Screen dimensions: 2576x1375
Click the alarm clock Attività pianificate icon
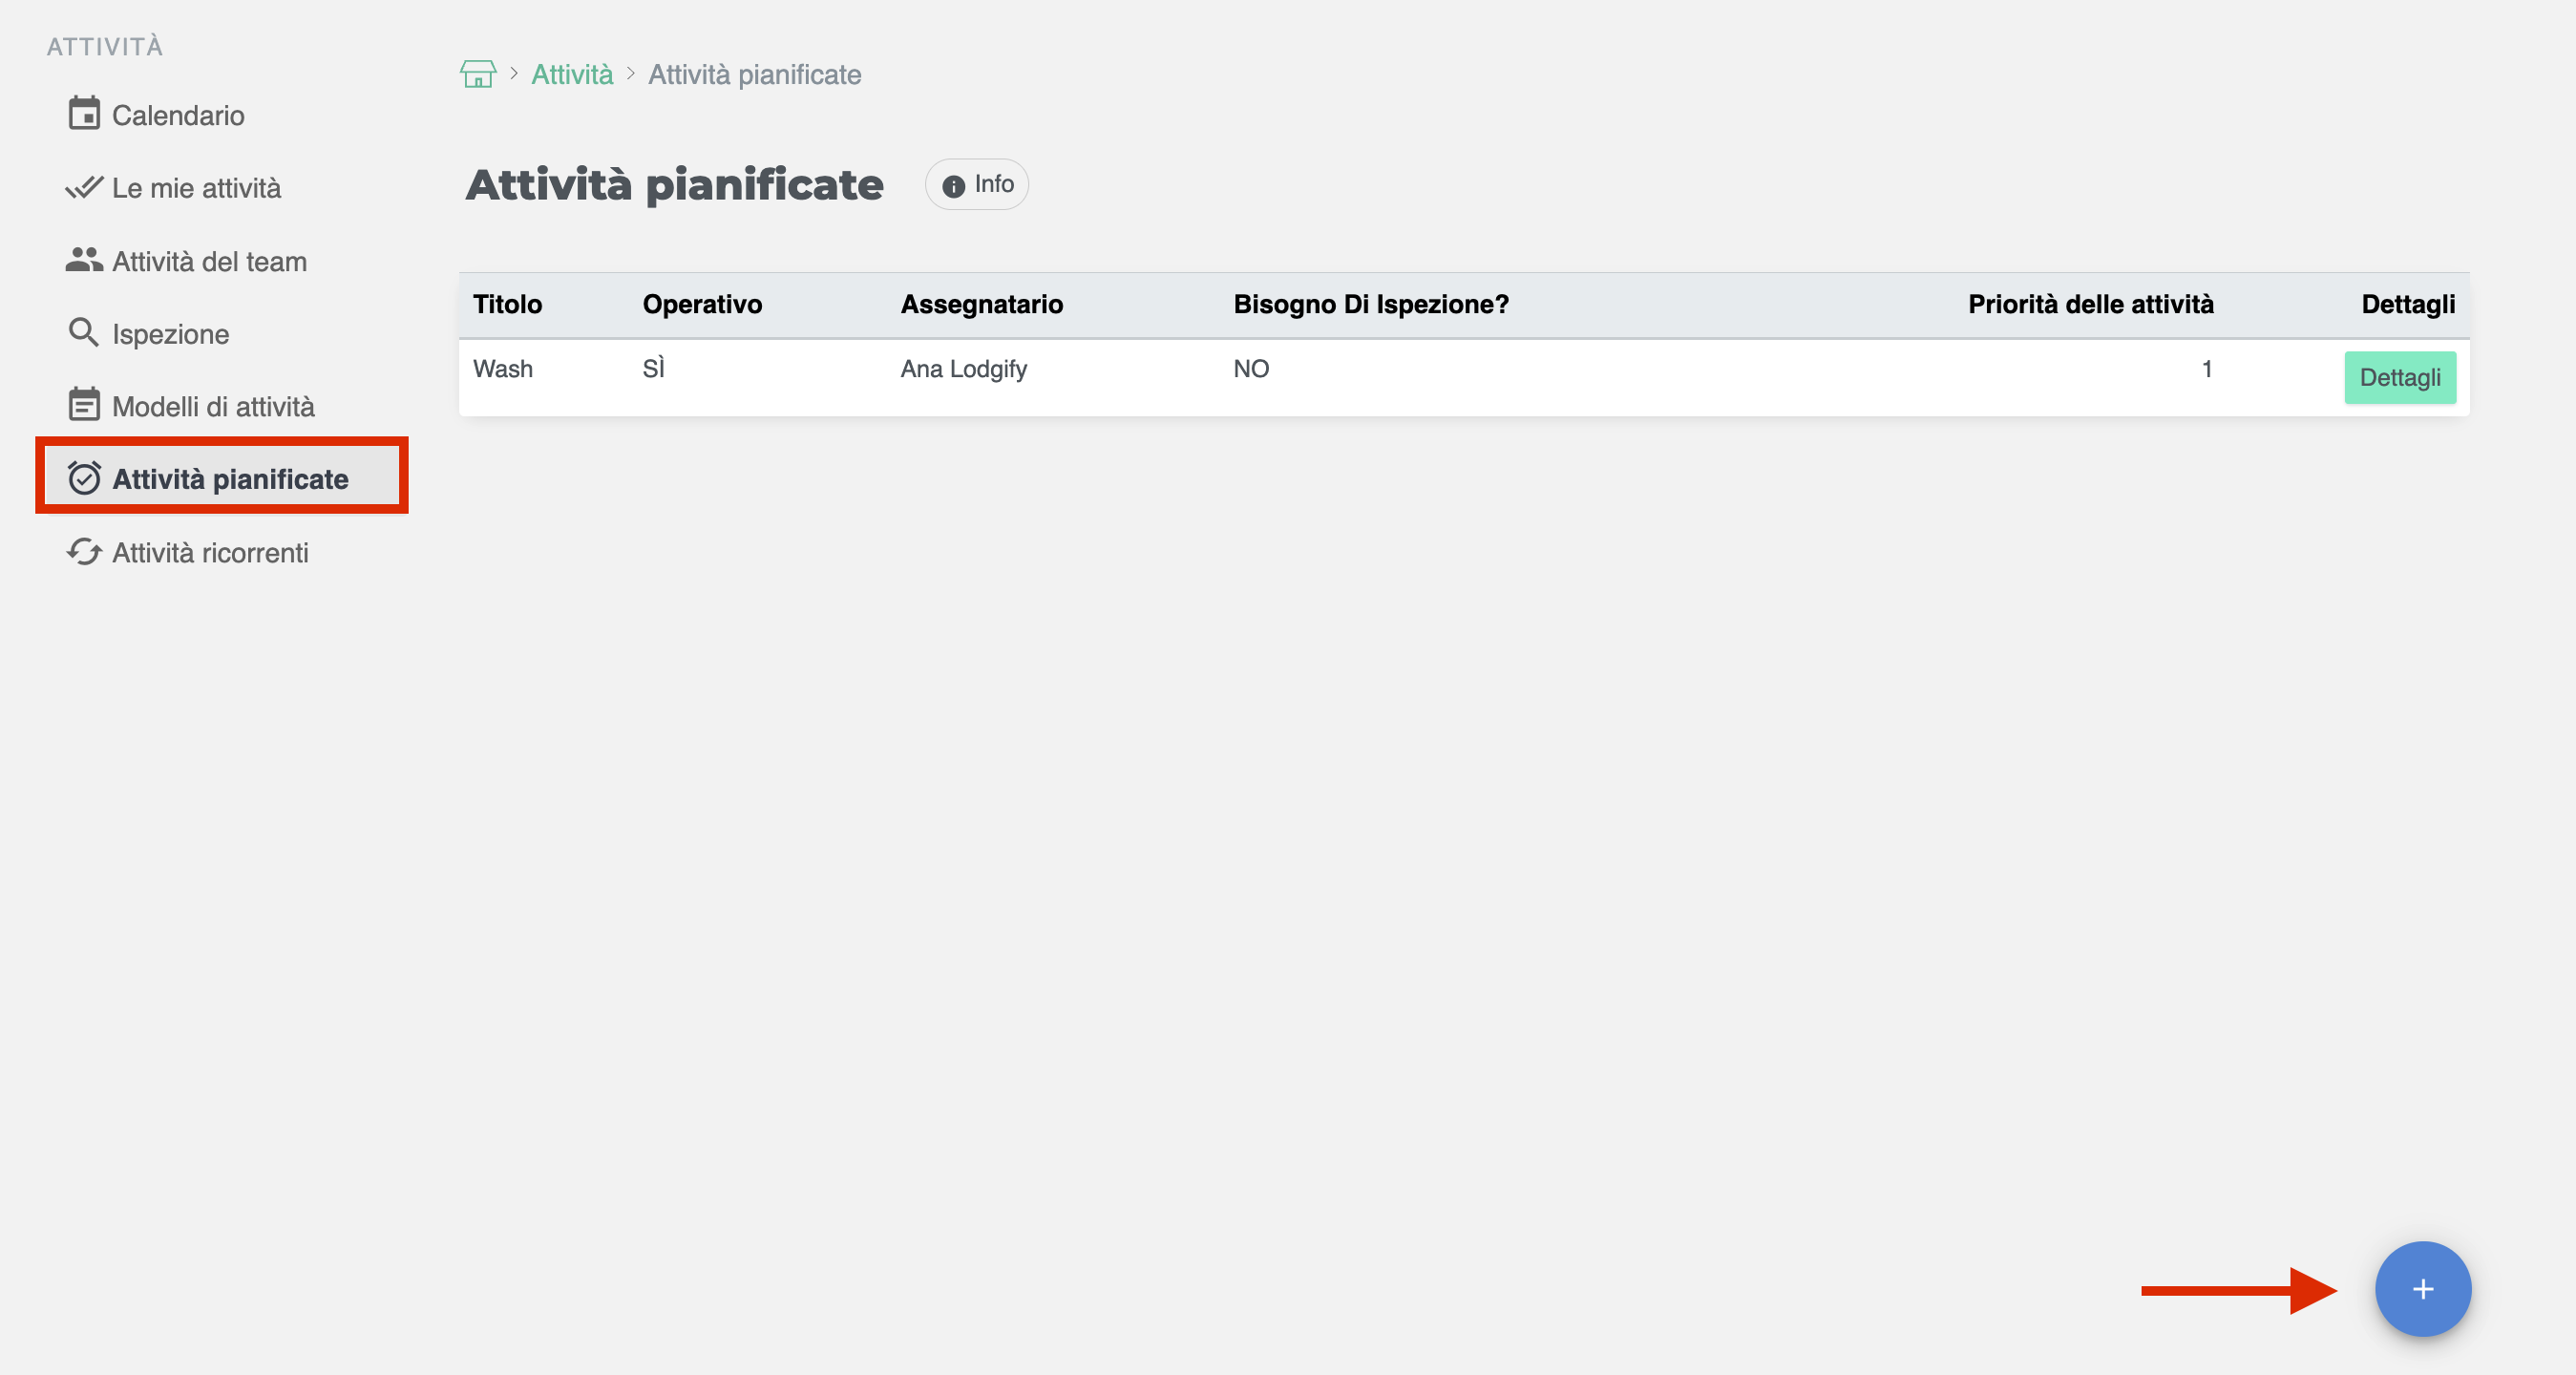84,478
